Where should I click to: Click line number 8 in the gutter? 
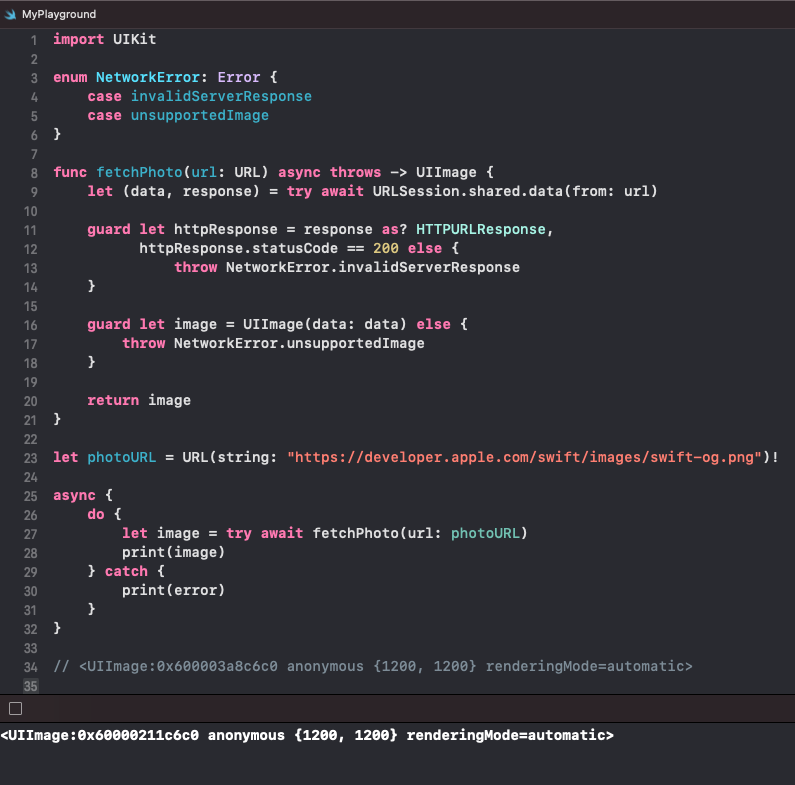pyautogui.click(x=33, y=172)
